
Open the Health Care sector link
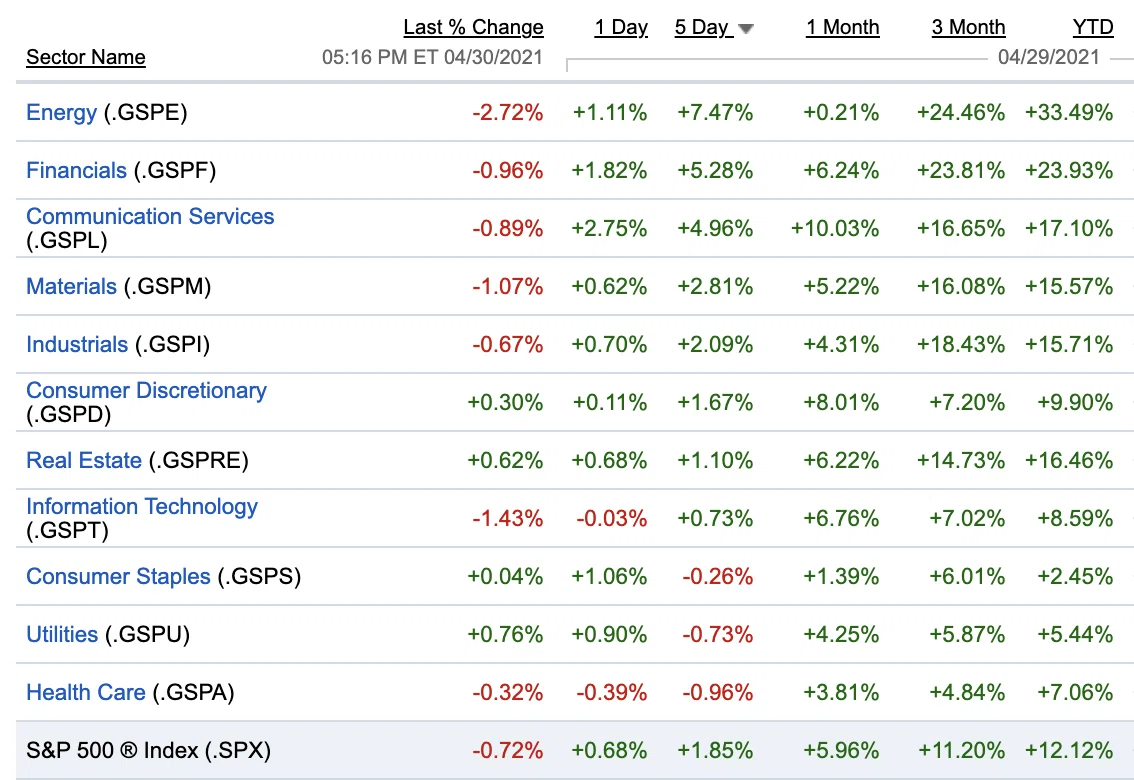[85, 692]
